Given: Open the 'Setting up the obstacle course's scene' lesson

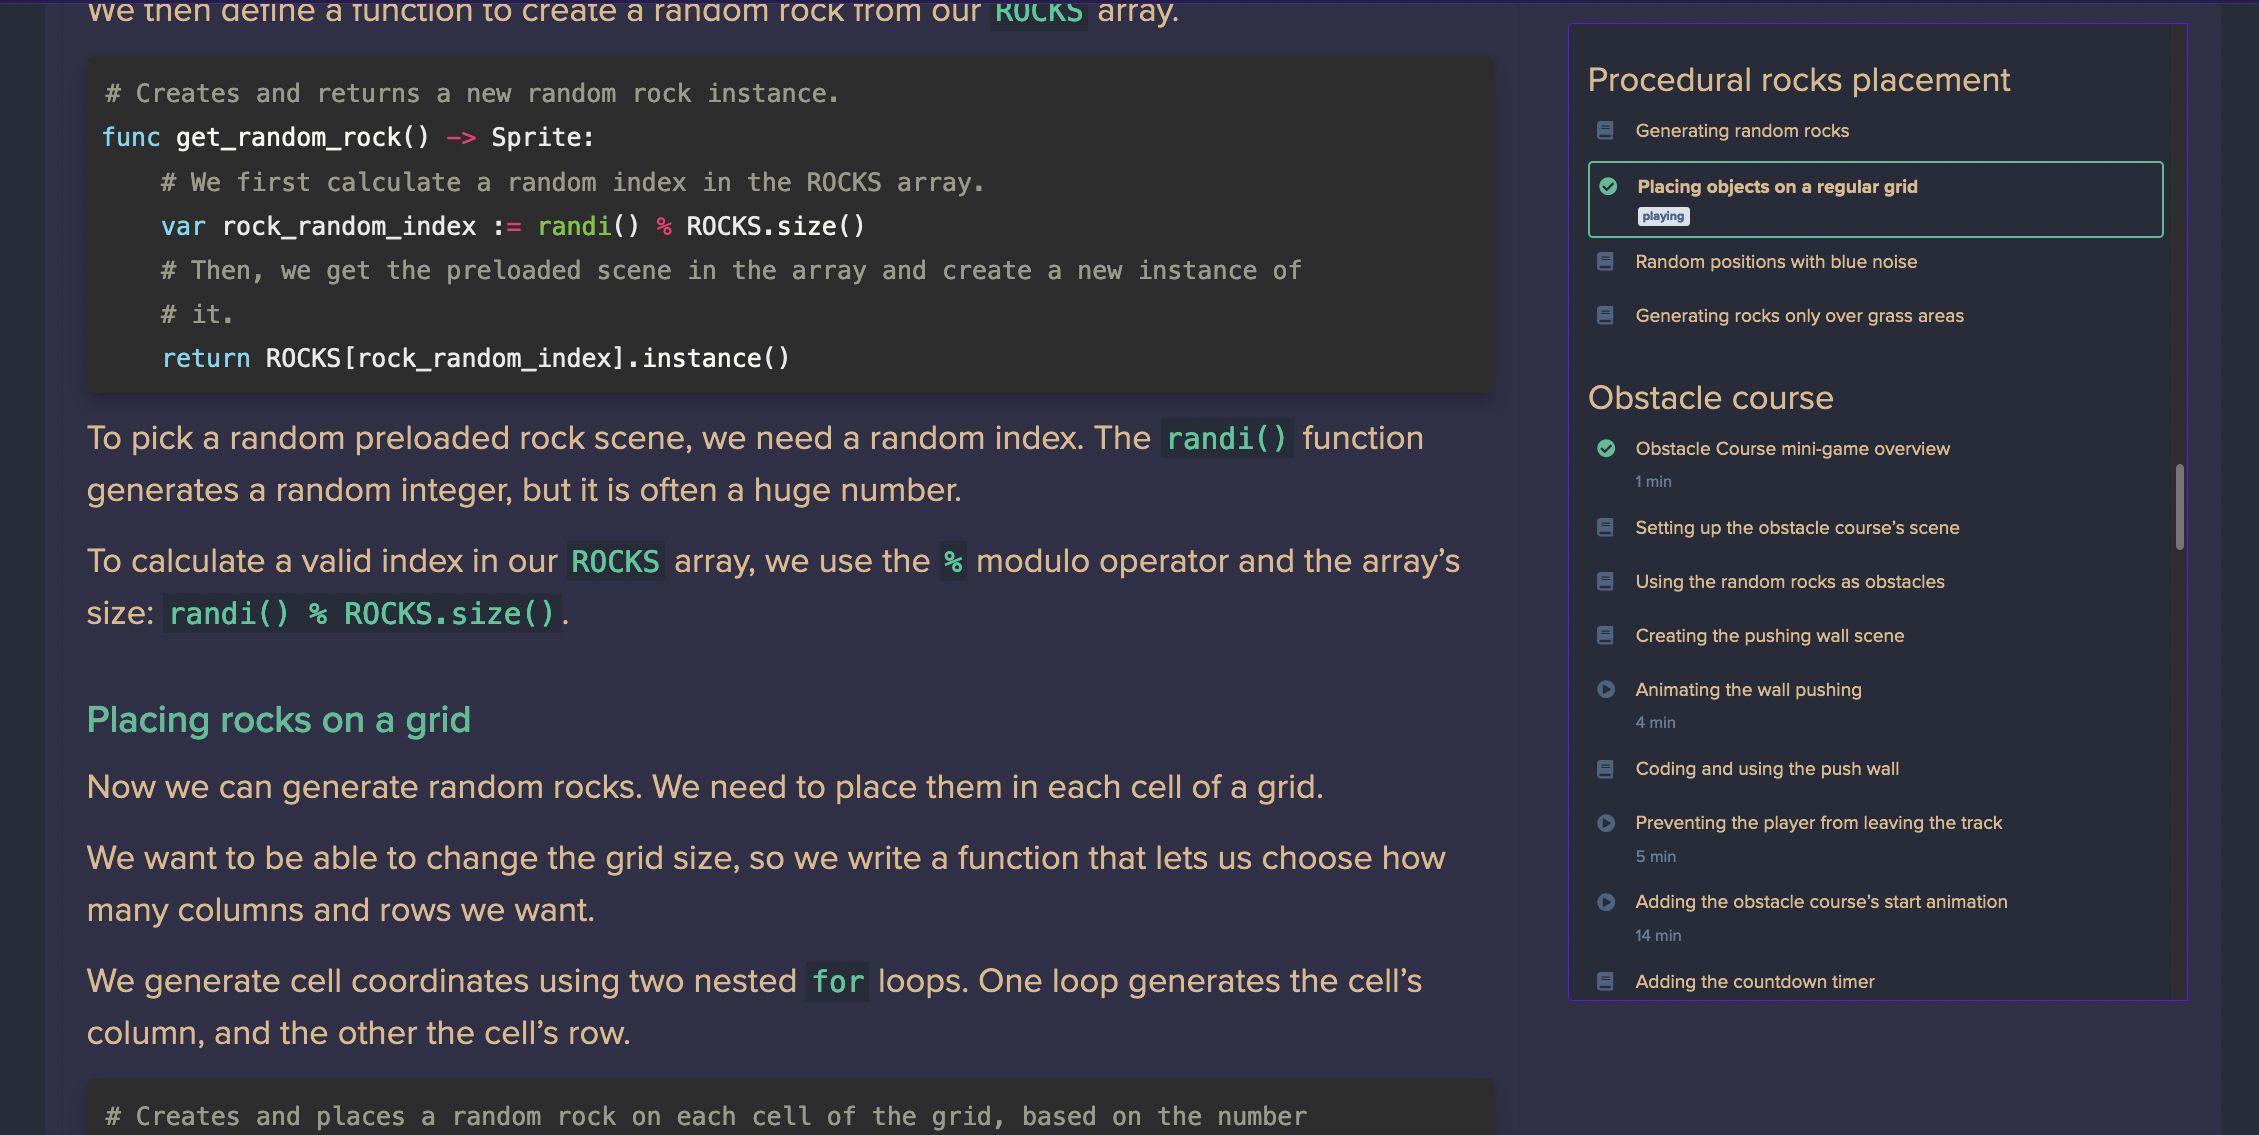Looking at the screenshot, I should click(1797, 527).
